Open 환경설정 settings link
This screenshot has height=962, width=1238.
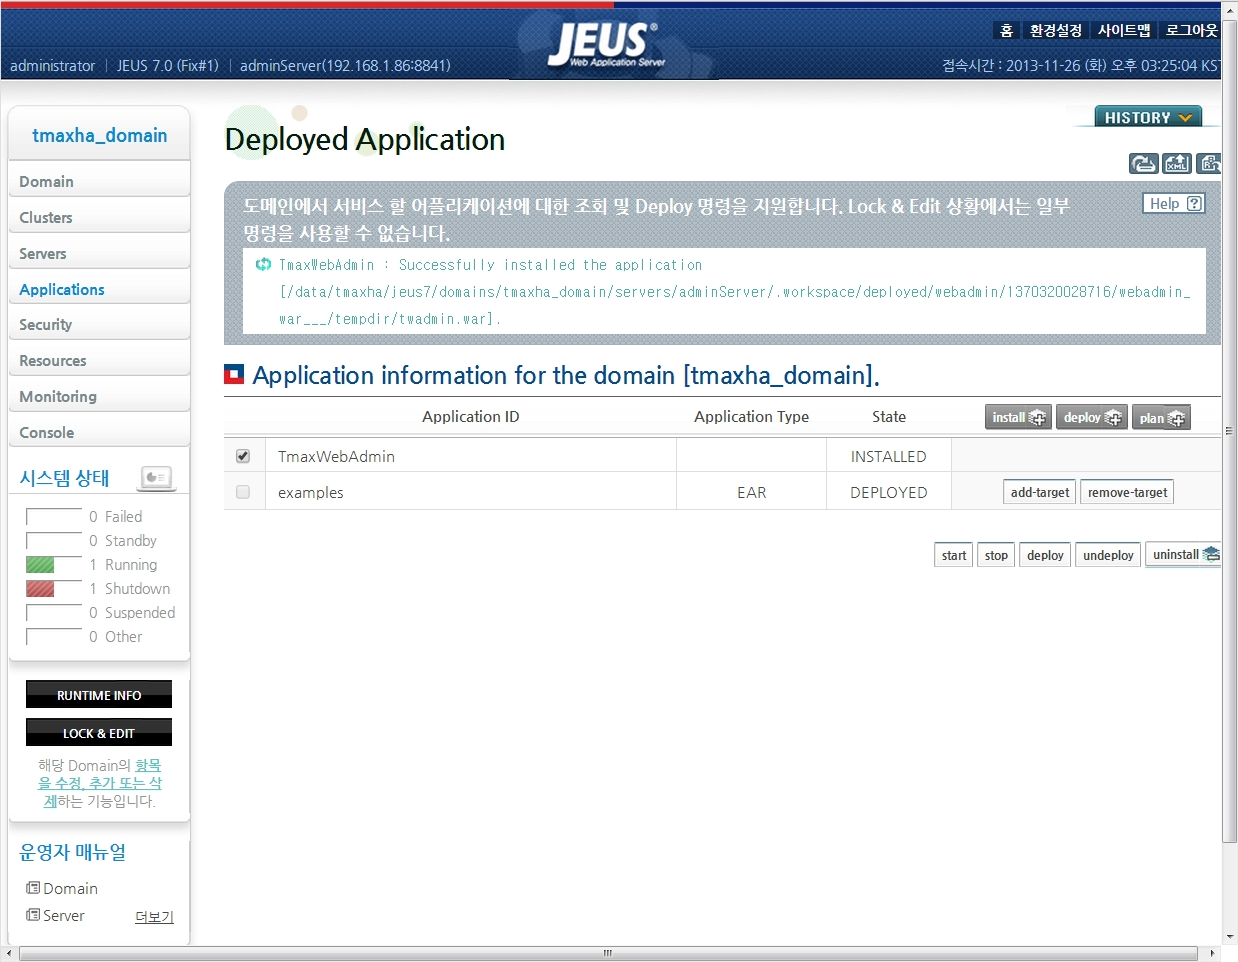tap(1055, 30)
